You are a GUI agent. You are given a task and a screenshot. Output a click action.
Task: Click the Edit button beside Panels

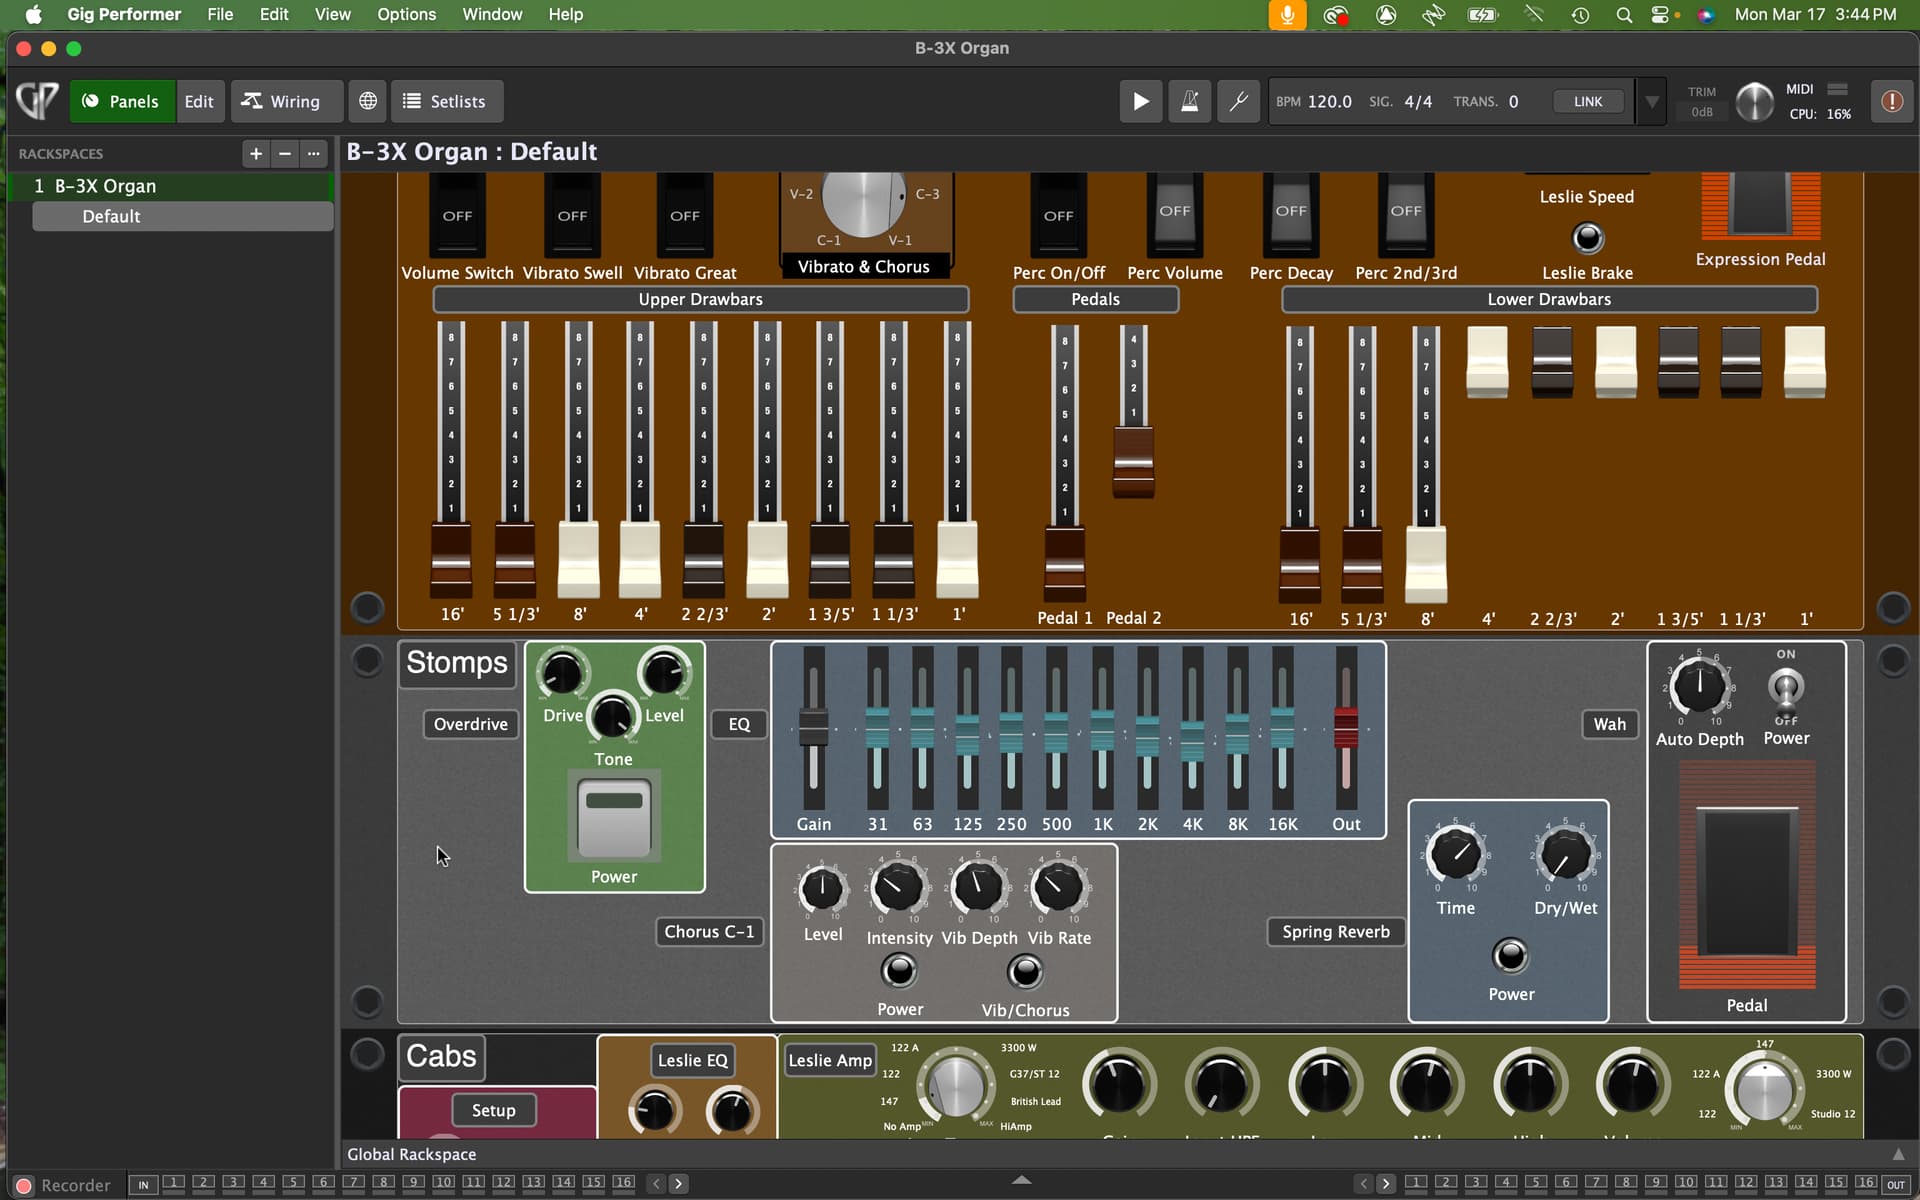(199, 101)
